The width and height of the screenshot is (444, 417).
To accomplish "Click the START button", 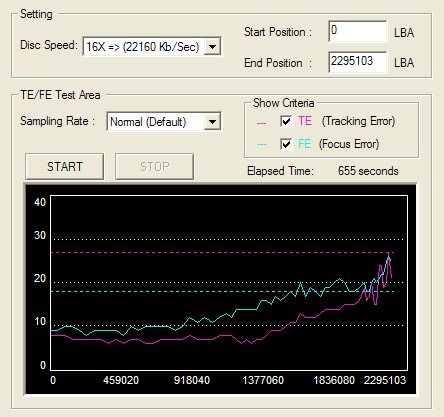I will point(65,166).
